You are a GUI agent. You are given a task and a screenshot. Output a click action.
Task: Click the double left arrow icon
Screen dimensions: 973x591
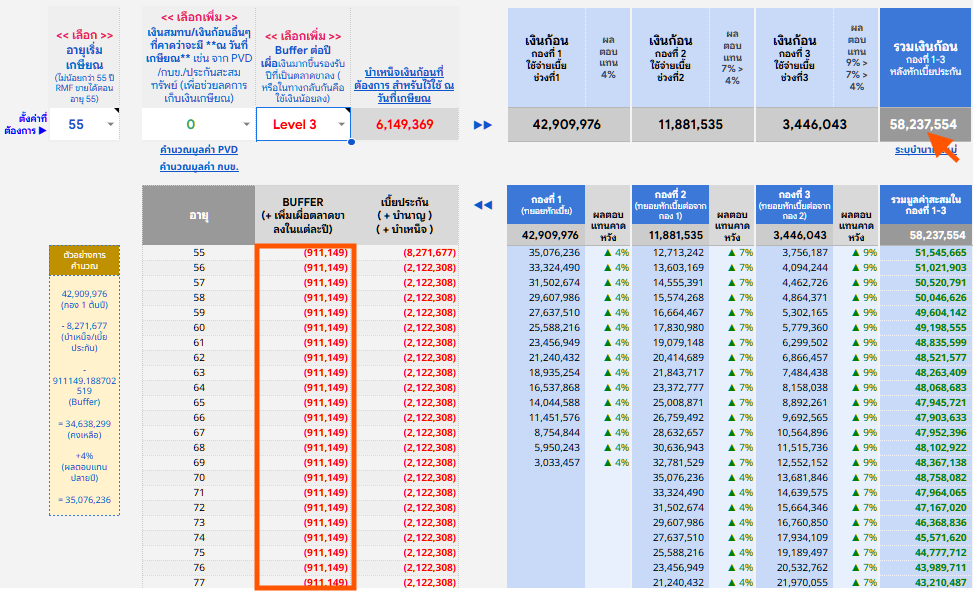pyautogui.click(x=483, y=205)
